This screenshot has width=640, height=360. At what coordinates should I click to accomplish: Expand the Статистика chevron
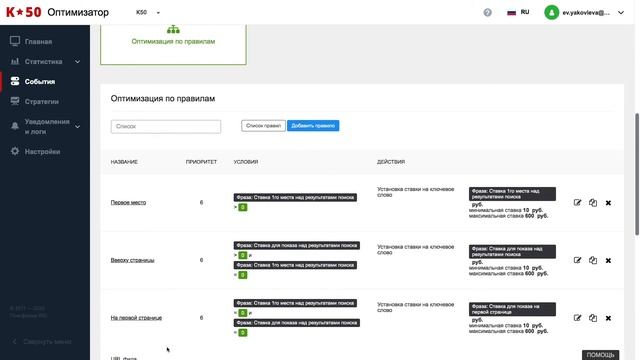[x=78, y=62]
